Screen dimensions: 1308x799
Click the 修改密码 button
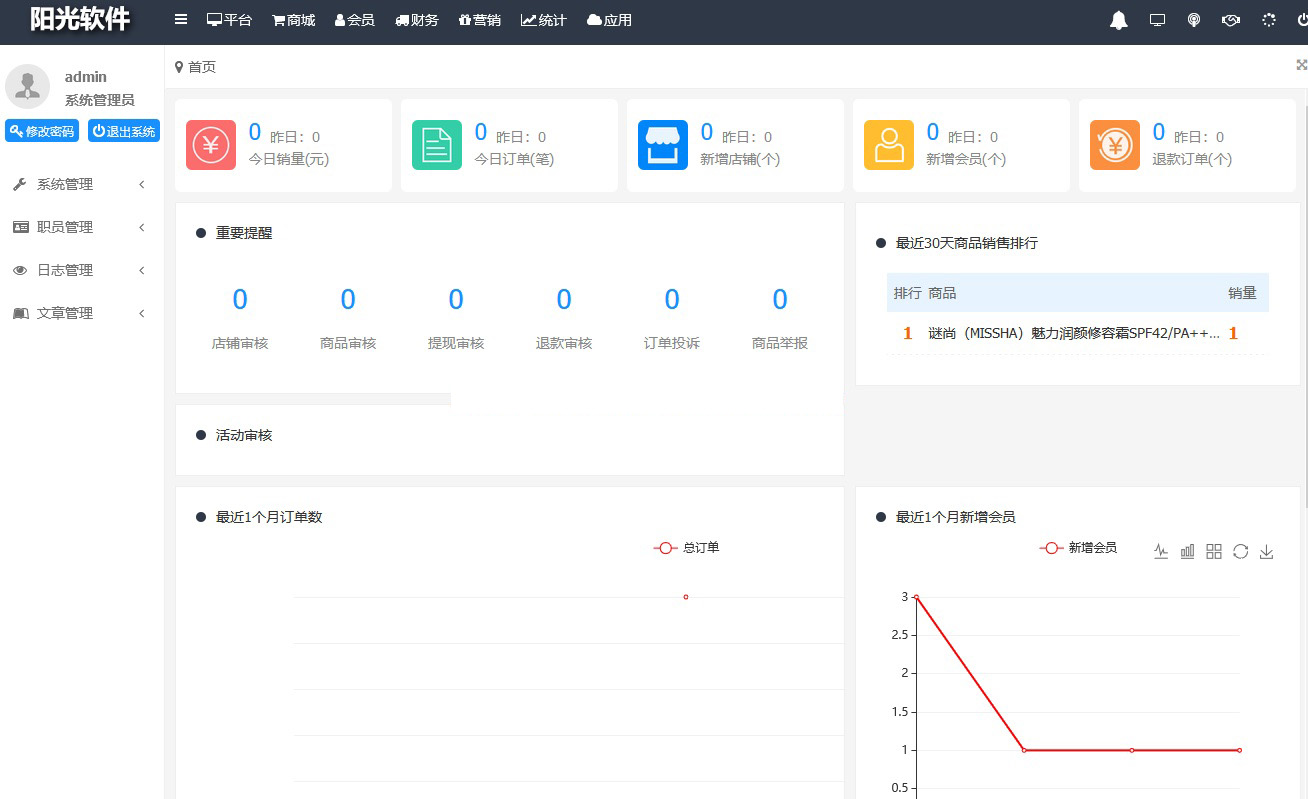(42, 131)
